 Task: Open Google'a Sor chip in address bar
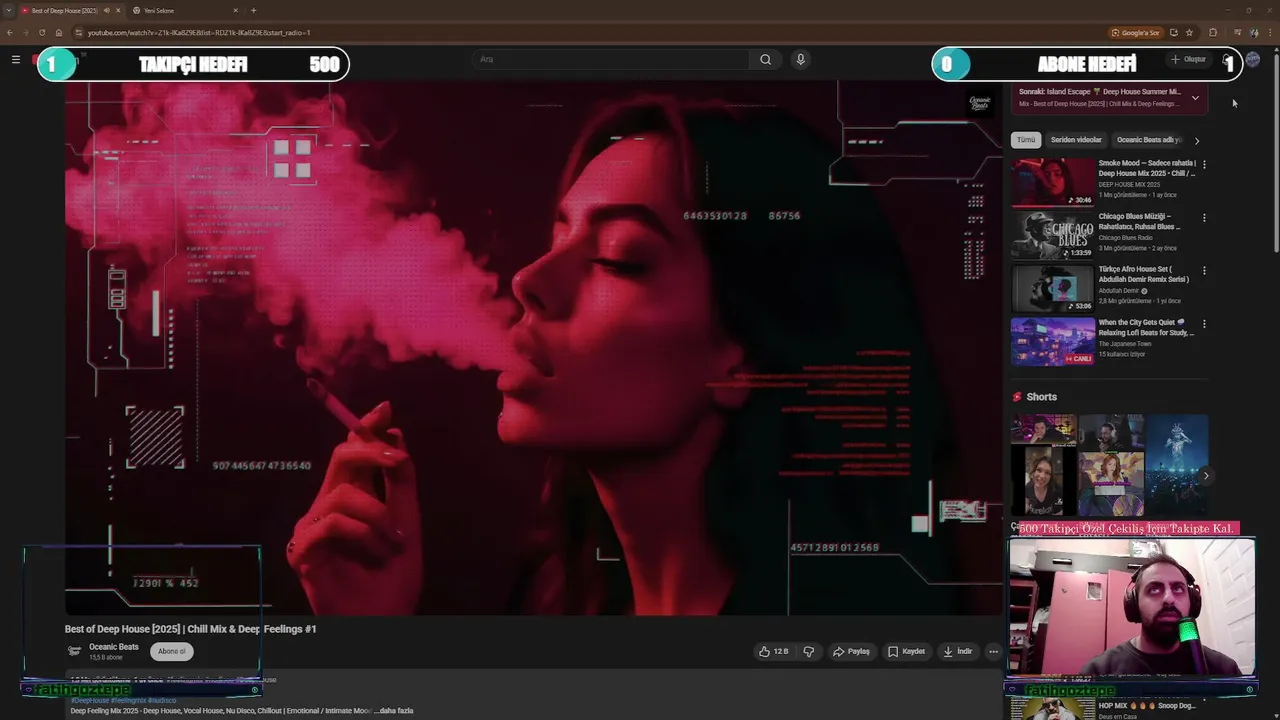point(1136,32)
